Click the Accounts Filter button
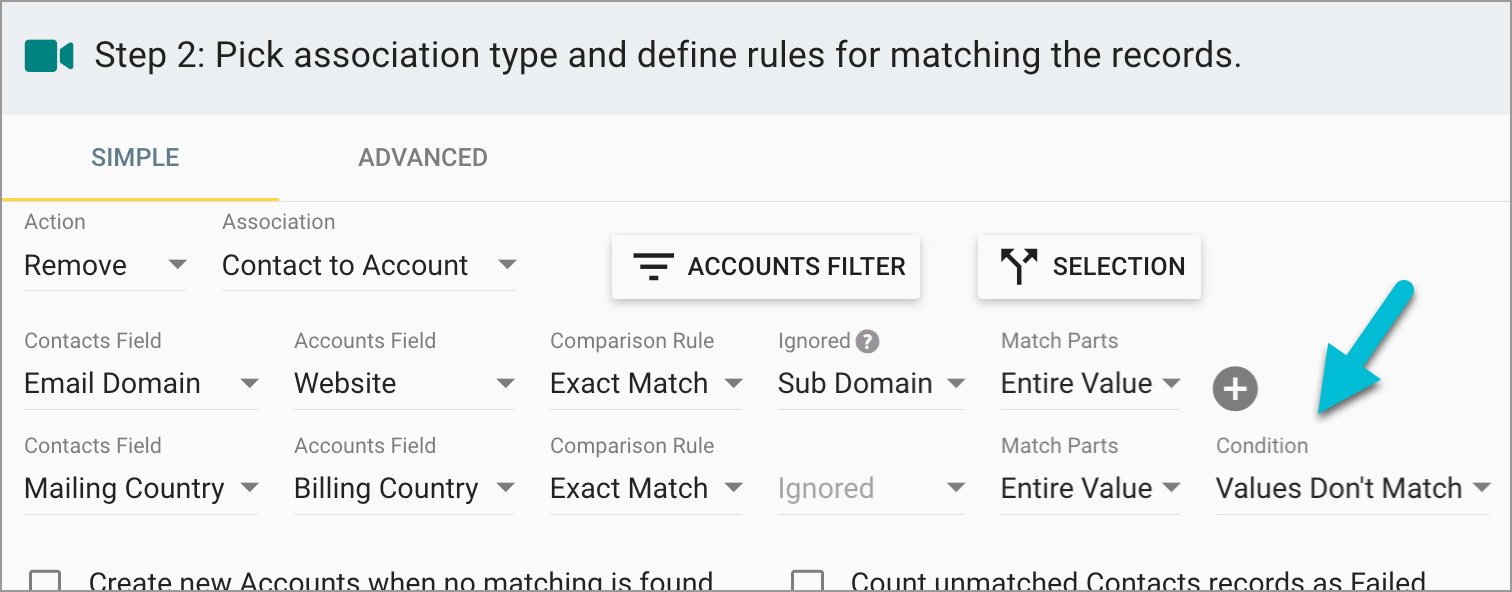The height and width of the screenshot is (592, 1512). tap(765, 266)
